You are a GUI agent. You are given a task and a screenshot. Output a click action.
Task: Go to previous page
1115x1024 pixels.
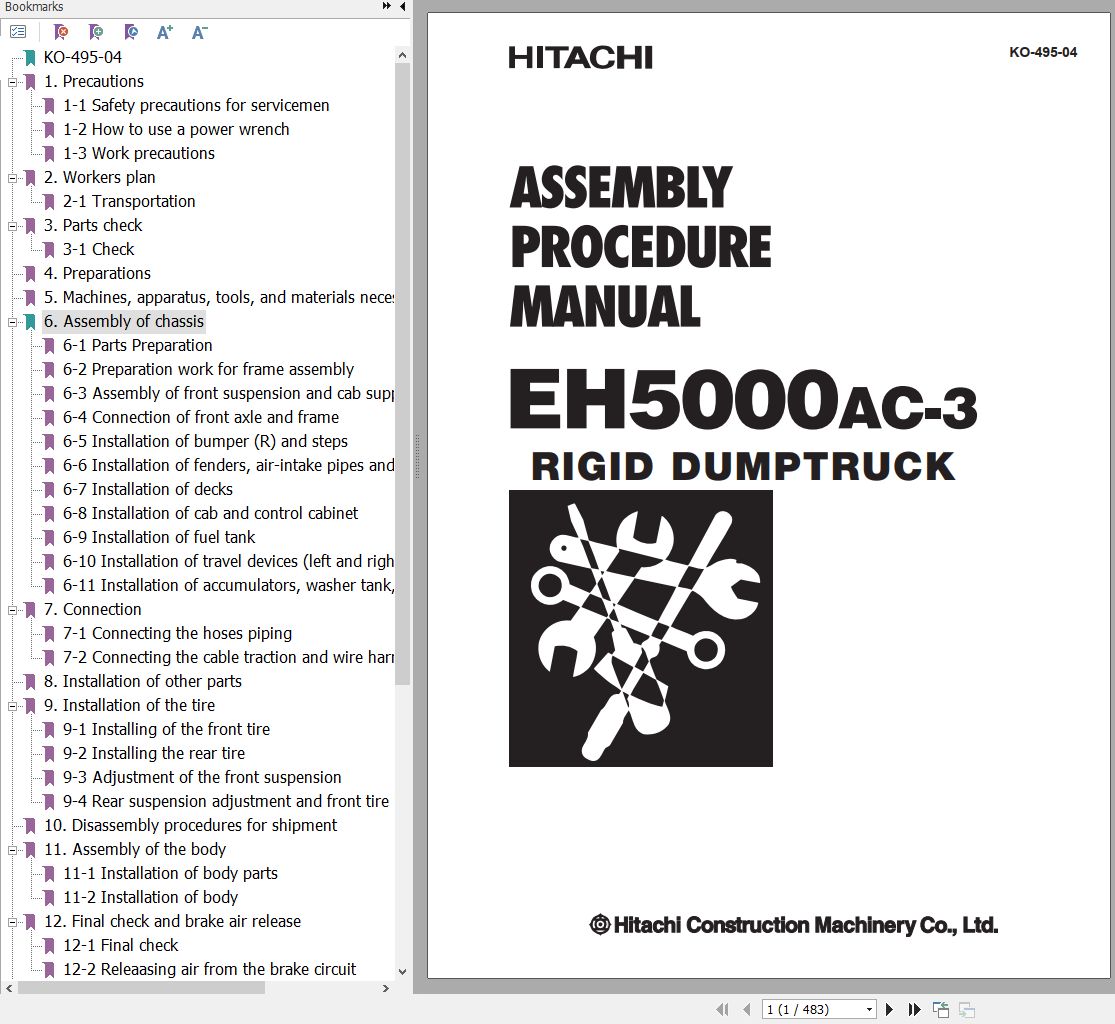[x=746, y=1009]
